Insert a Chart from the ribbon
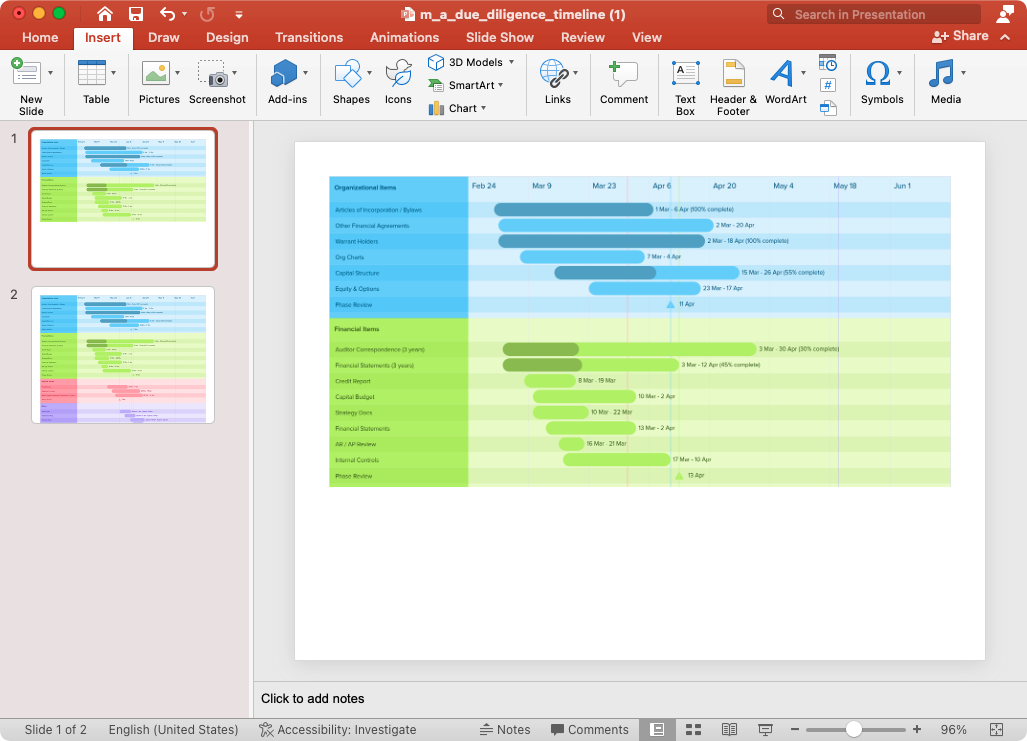Image resolution: width=1027 pixels, height=741 pixels. (457, 108)
